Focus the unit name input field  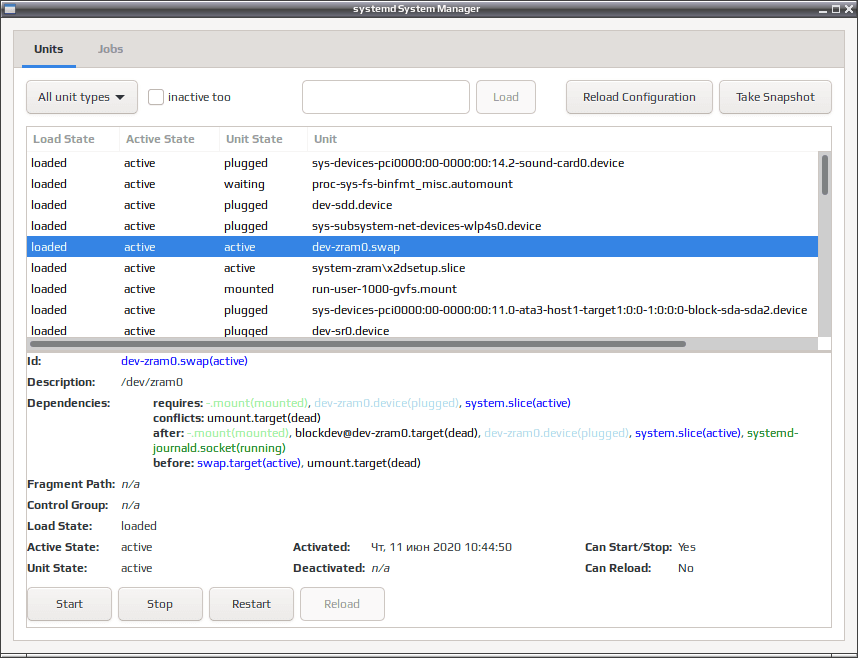pyautogui.click(x=386, y=97)
